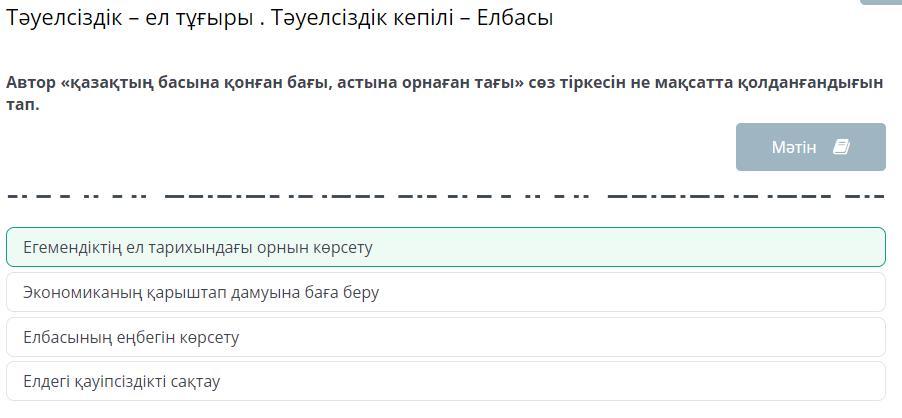The width and height of the screenshot is (902, 418).
Task: Click the bold question text starting with Автор
Action: [444, 94]
